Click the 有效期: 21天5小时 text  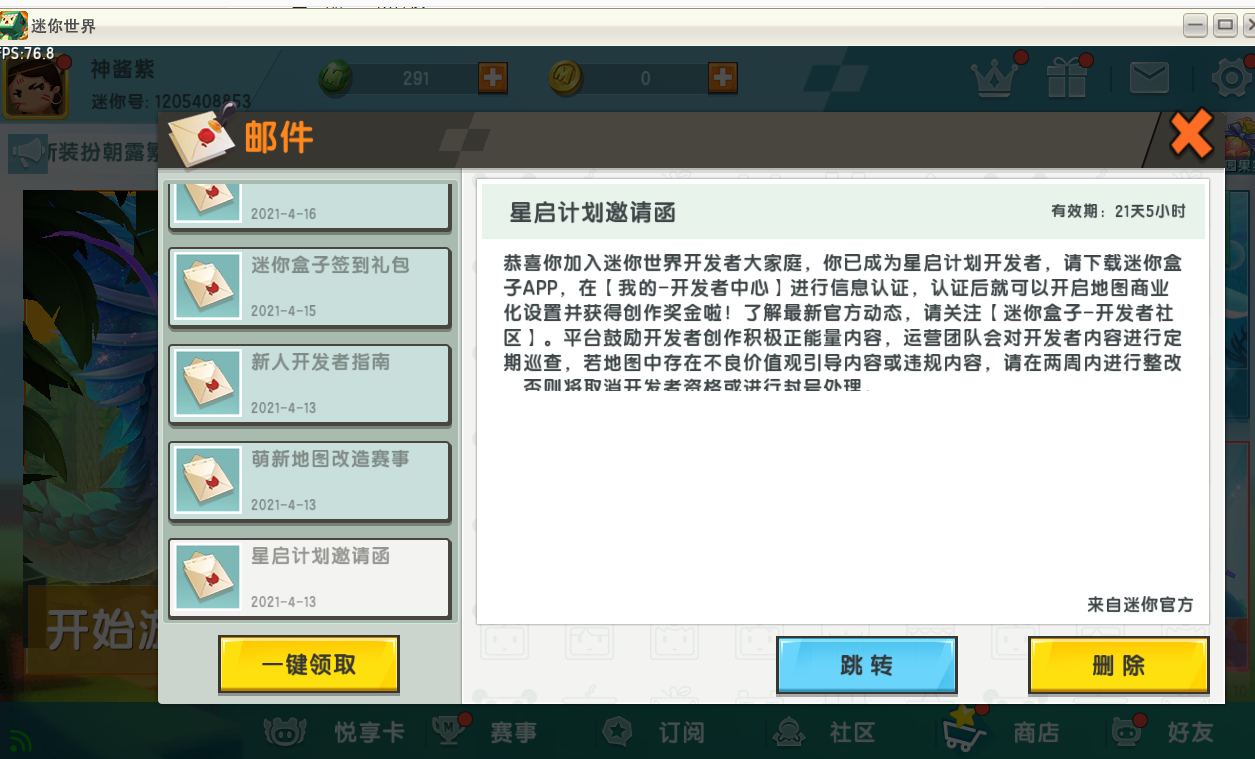click(x=1118, y=212)
